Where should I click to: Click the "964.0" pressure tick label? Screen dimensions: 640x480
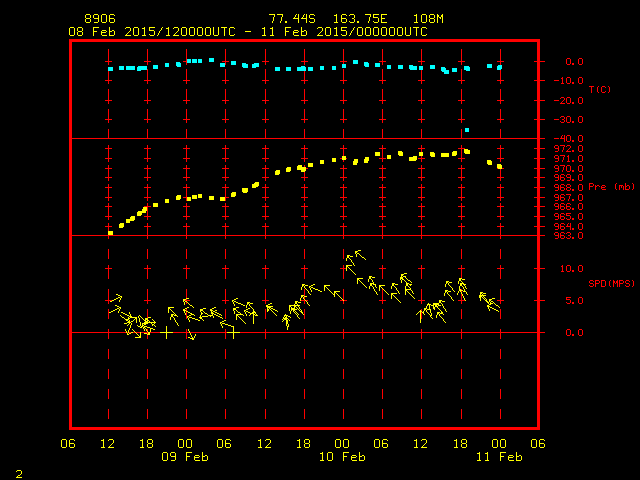[569, 227]
